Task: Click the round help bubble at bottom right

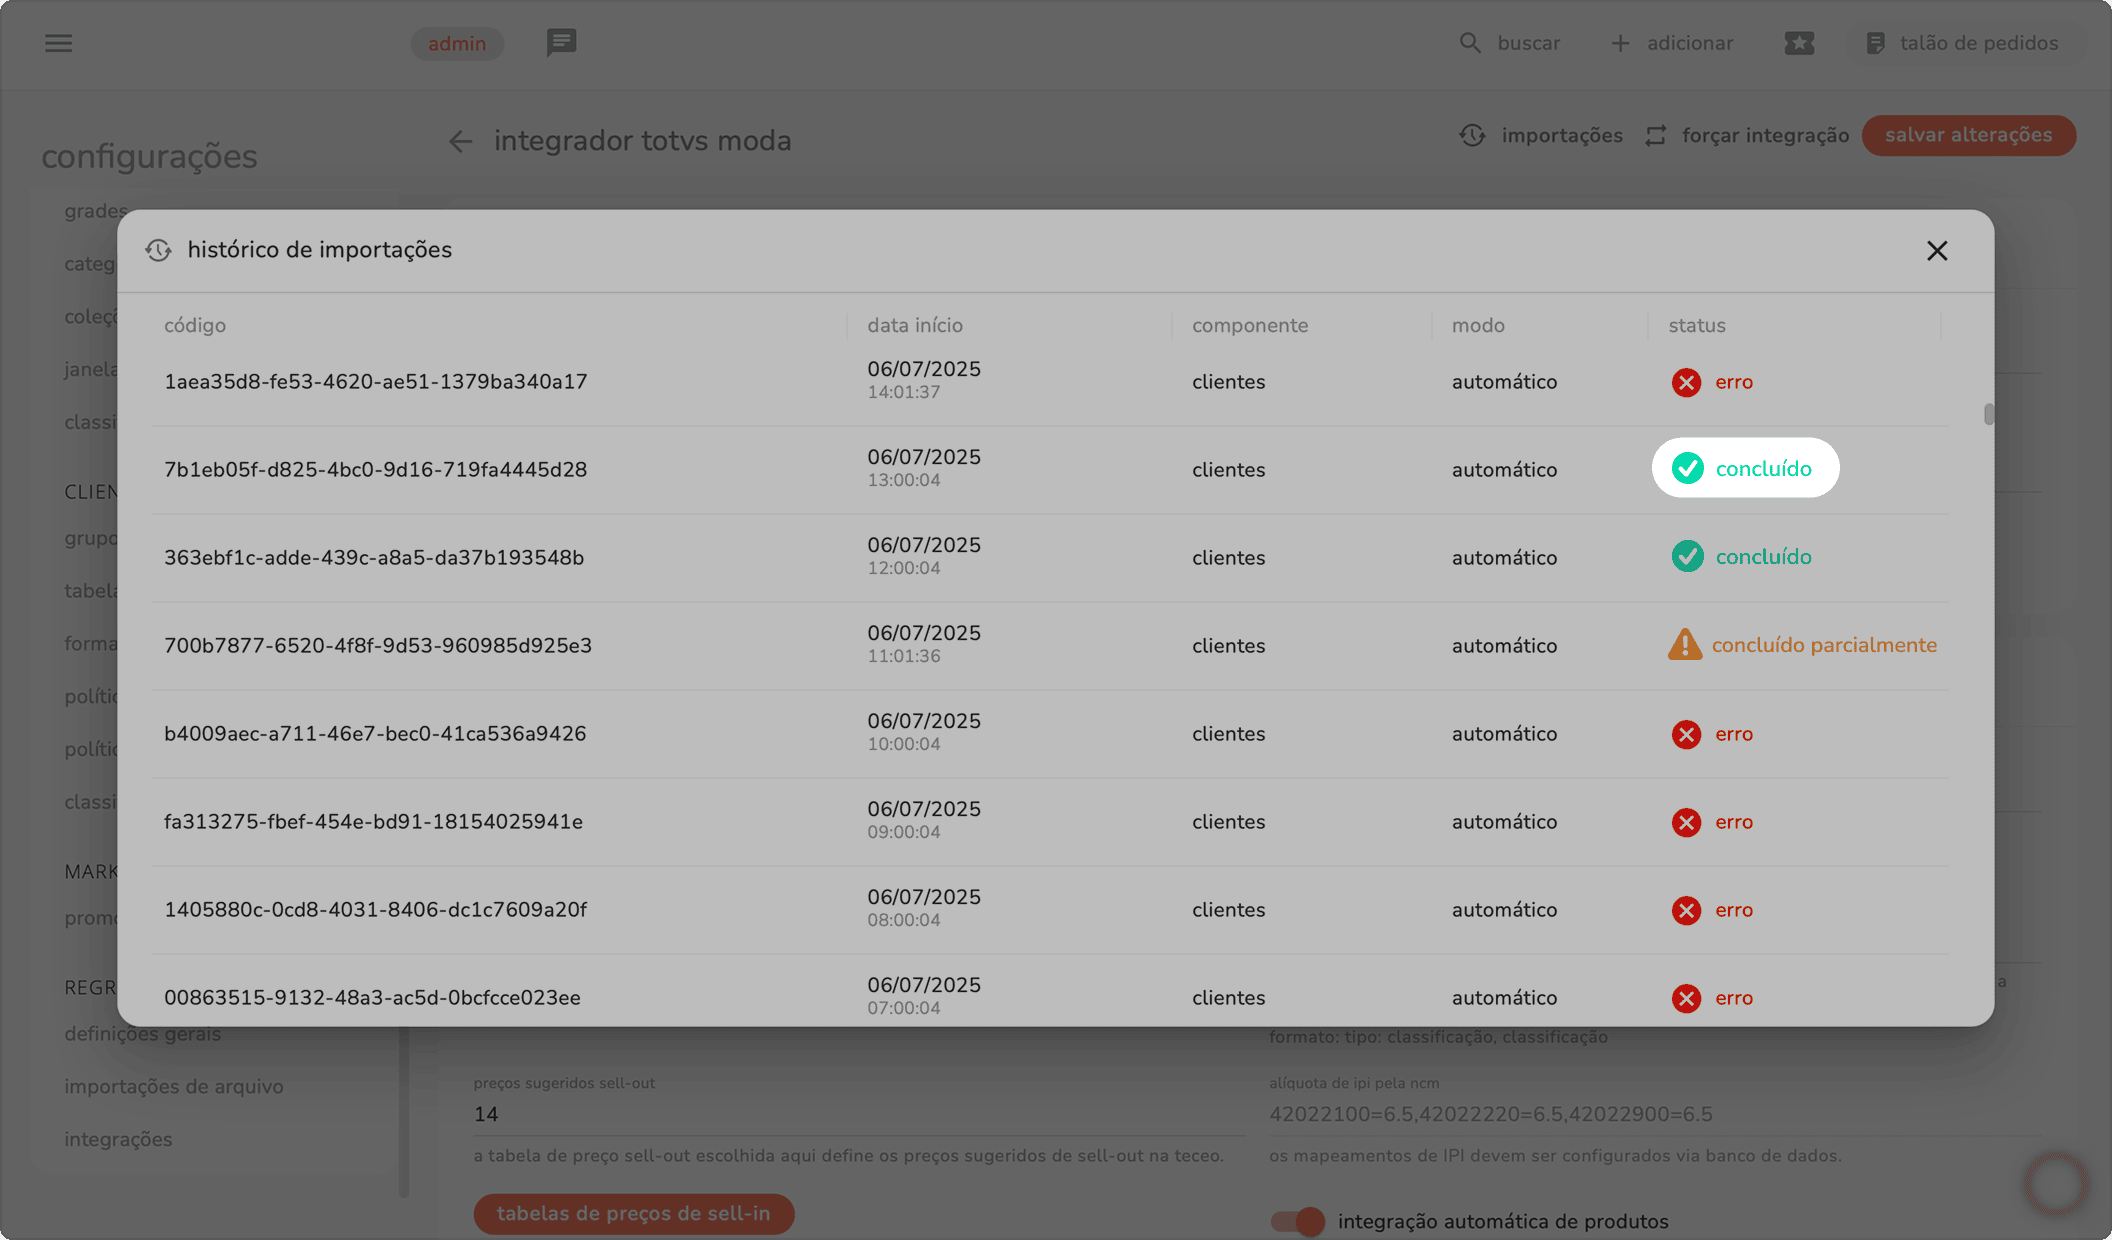Action: (2055, 1184)
